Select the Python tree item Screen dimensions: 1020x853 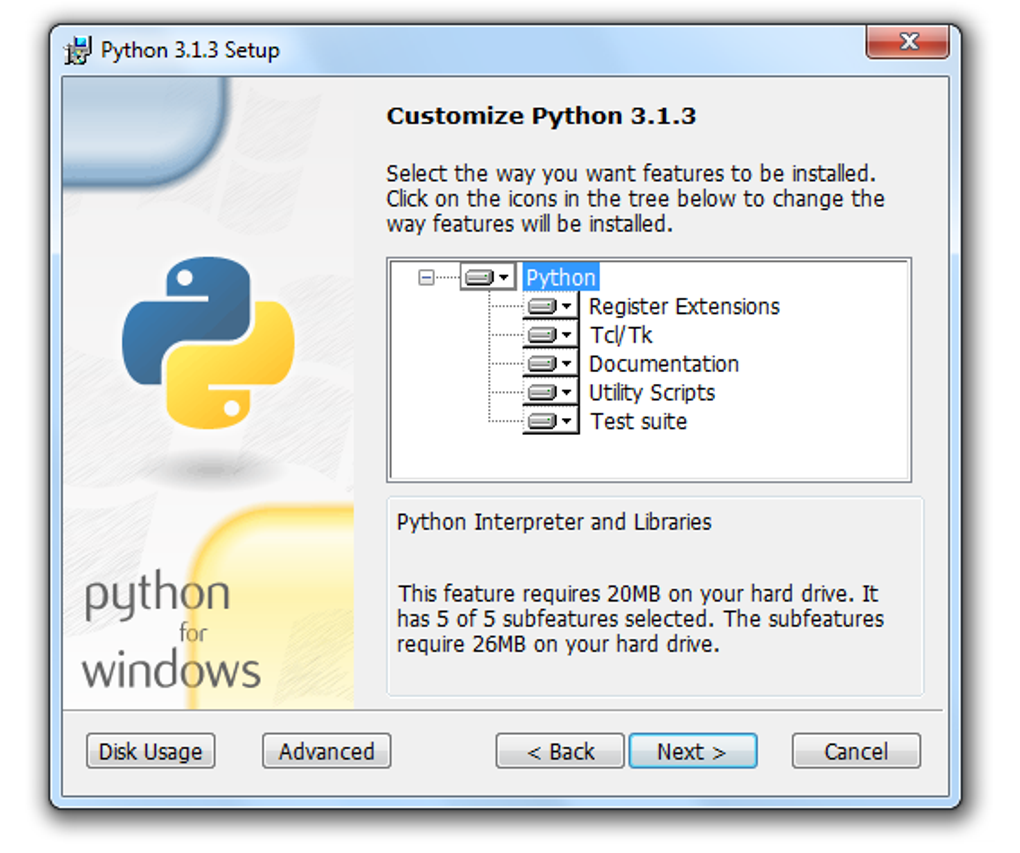561,278
